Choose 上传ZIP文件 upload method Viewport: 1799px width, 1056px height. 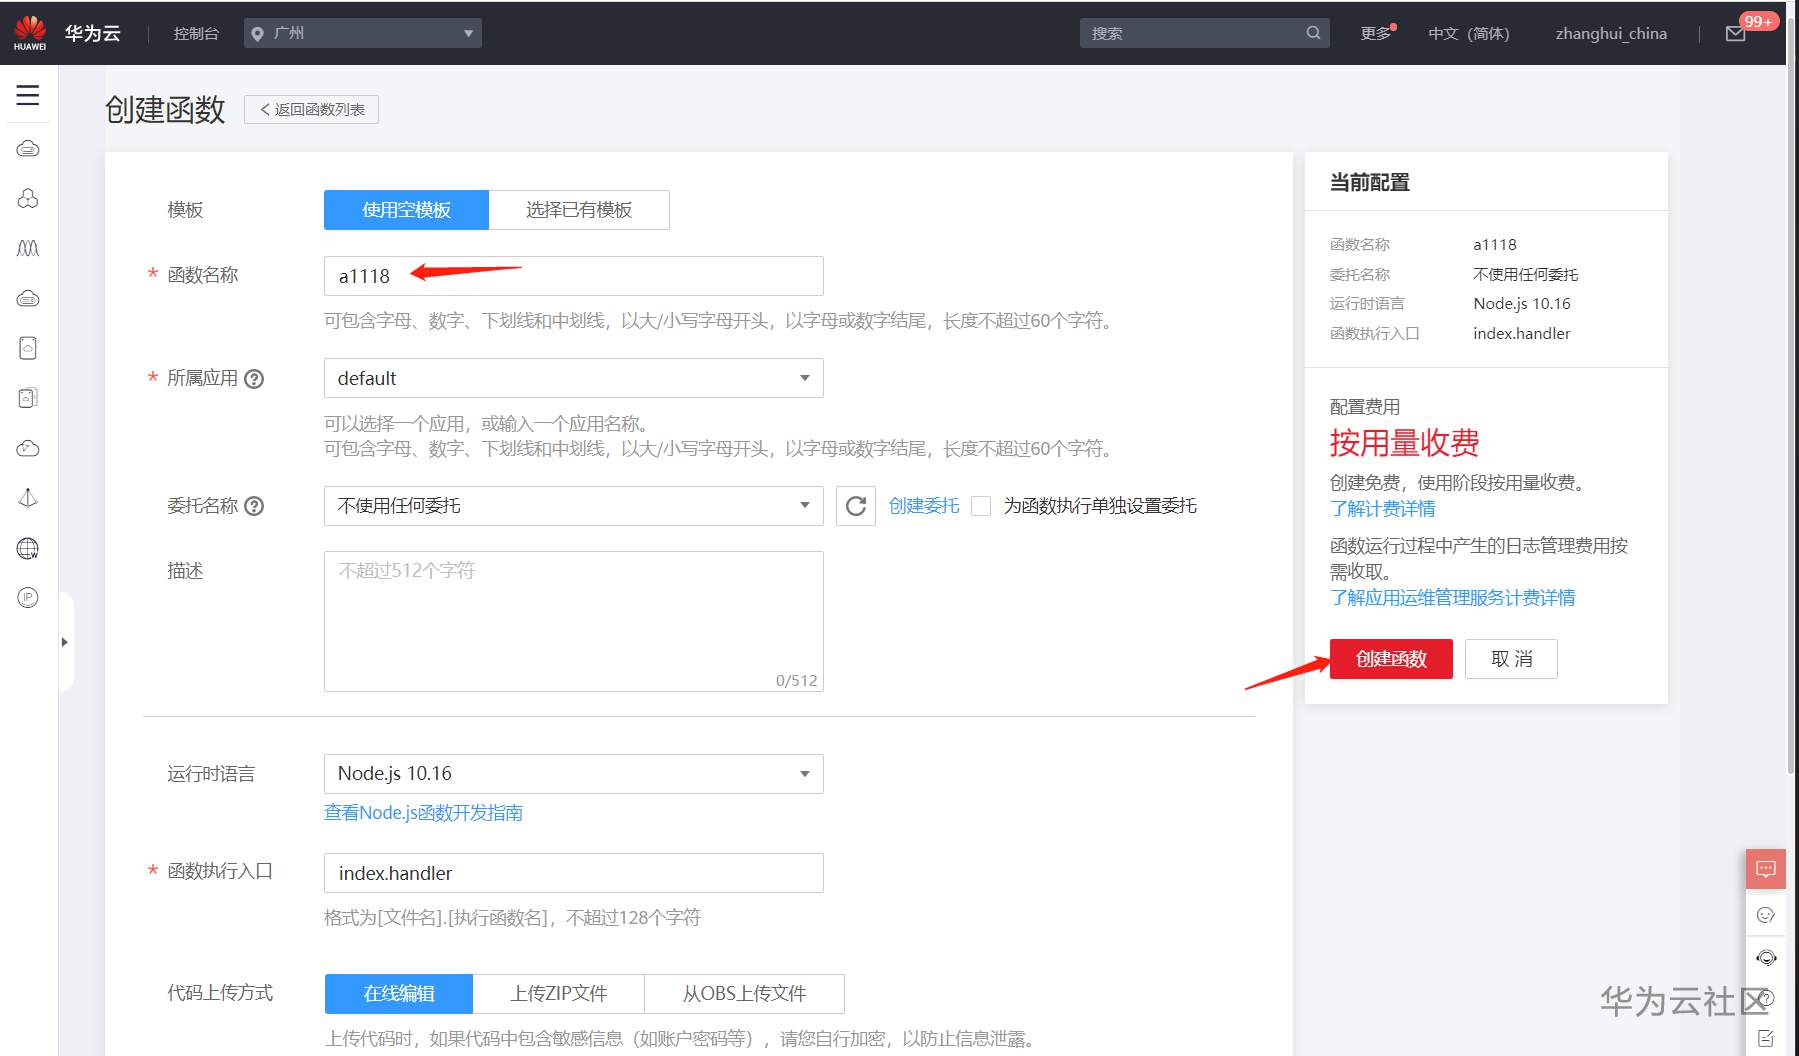click(559, 994)
